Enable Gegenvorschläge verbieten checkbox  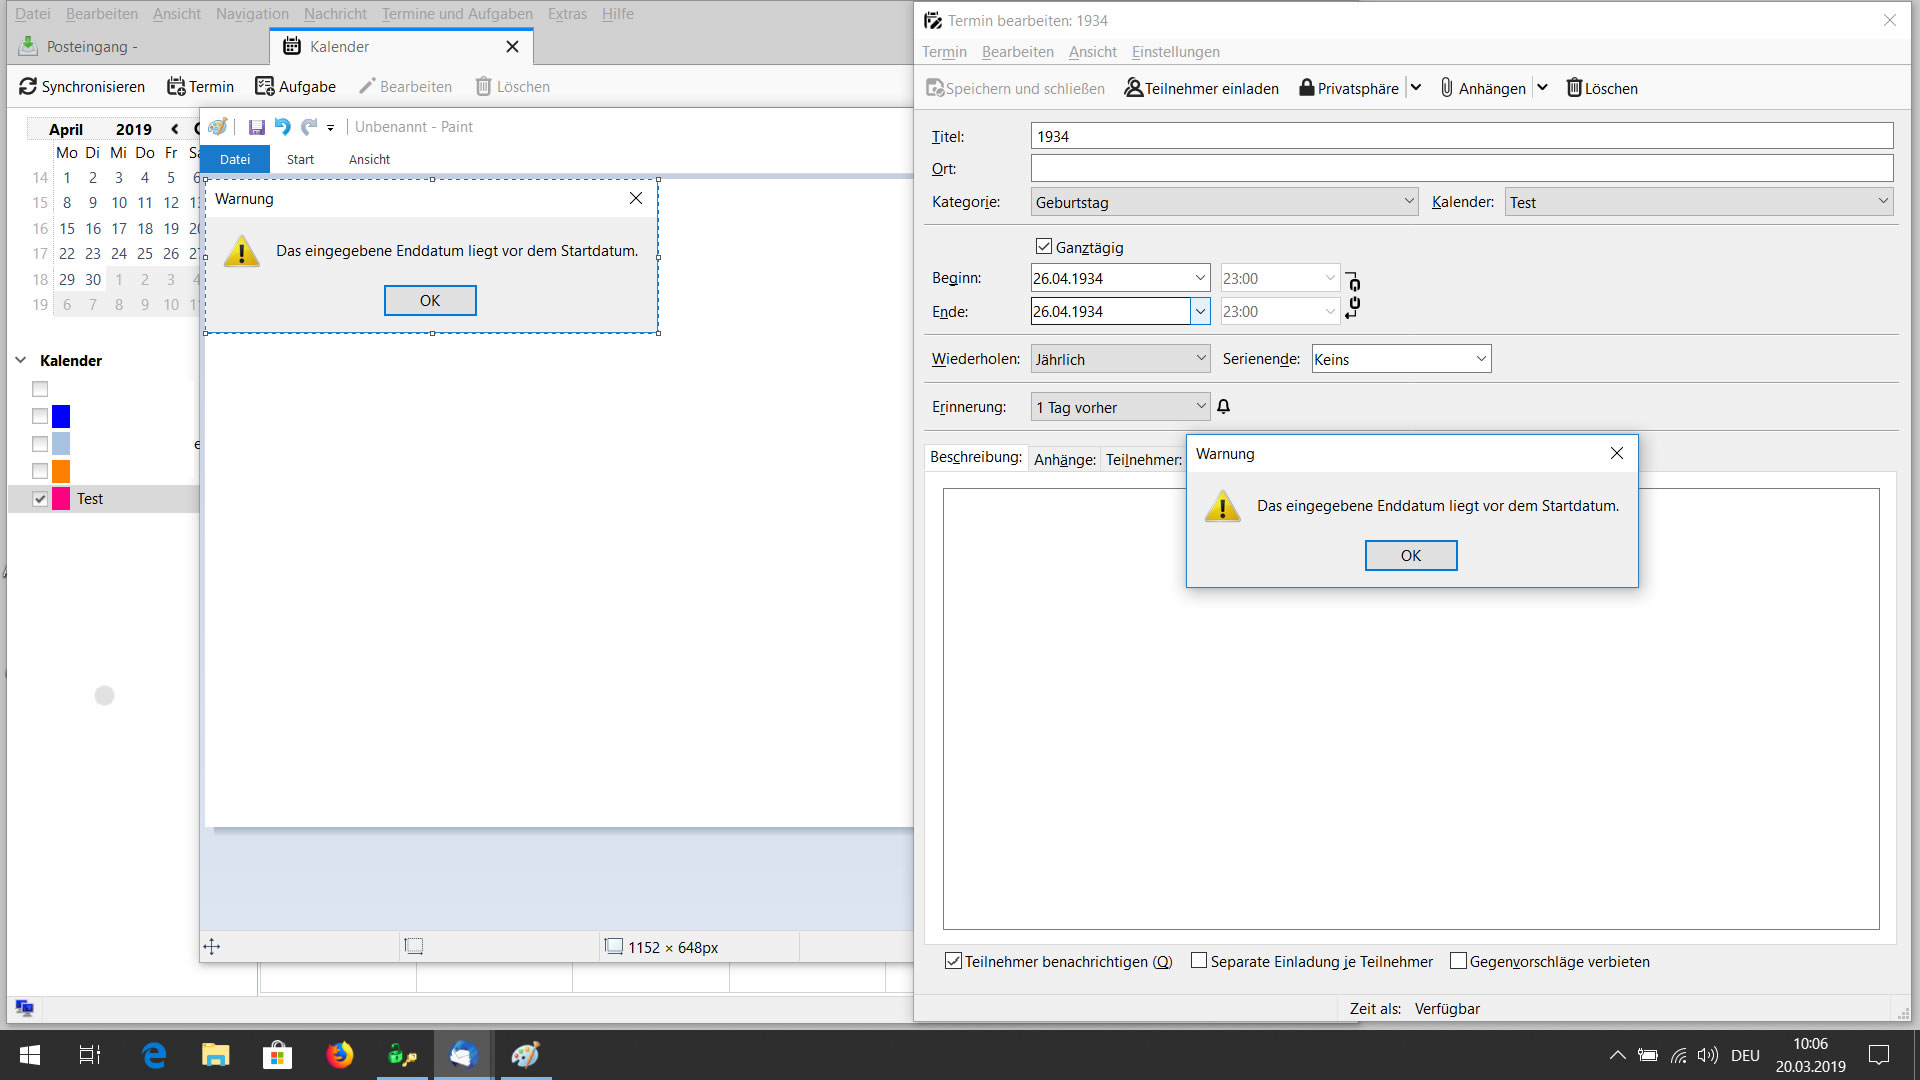pos(1458,961)
